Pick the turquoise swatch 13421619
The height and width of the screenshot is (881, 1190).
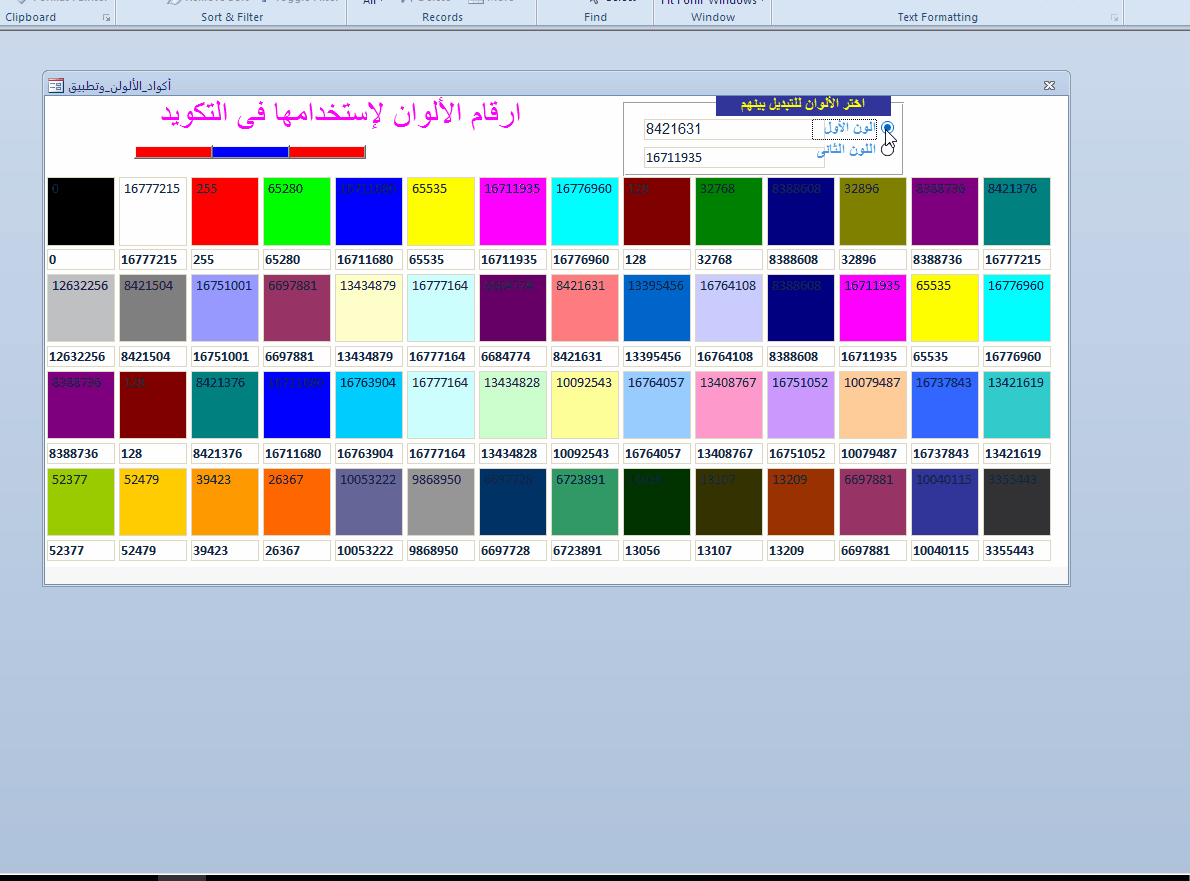pyautogui.click(x=1017, y=405)
